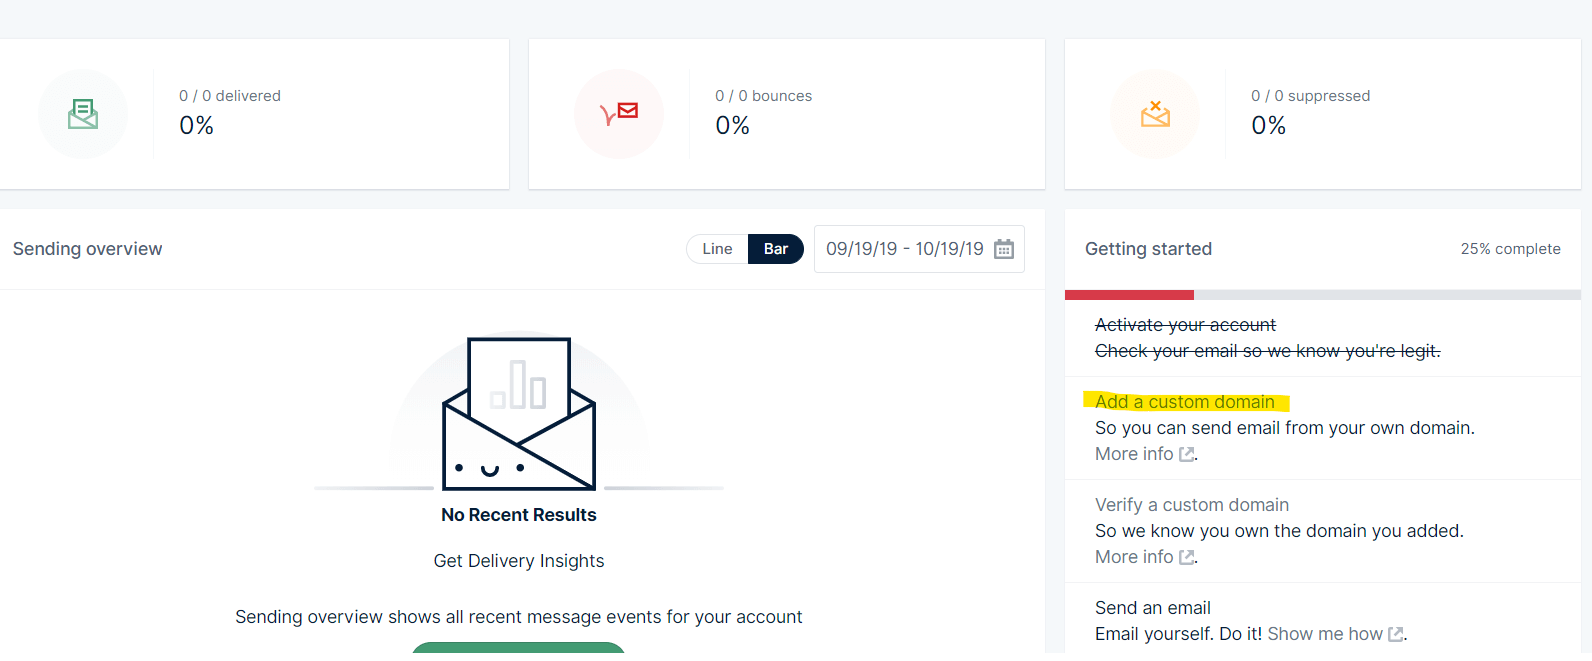Open the calendar icon in date range
The height and width of the screenshot is (661, 1592).
point(1004,249)
